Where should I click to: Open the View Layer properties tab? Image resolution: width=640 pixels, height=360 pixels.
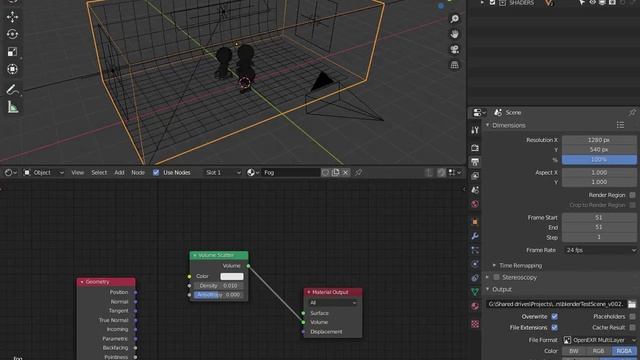(475, 176)
